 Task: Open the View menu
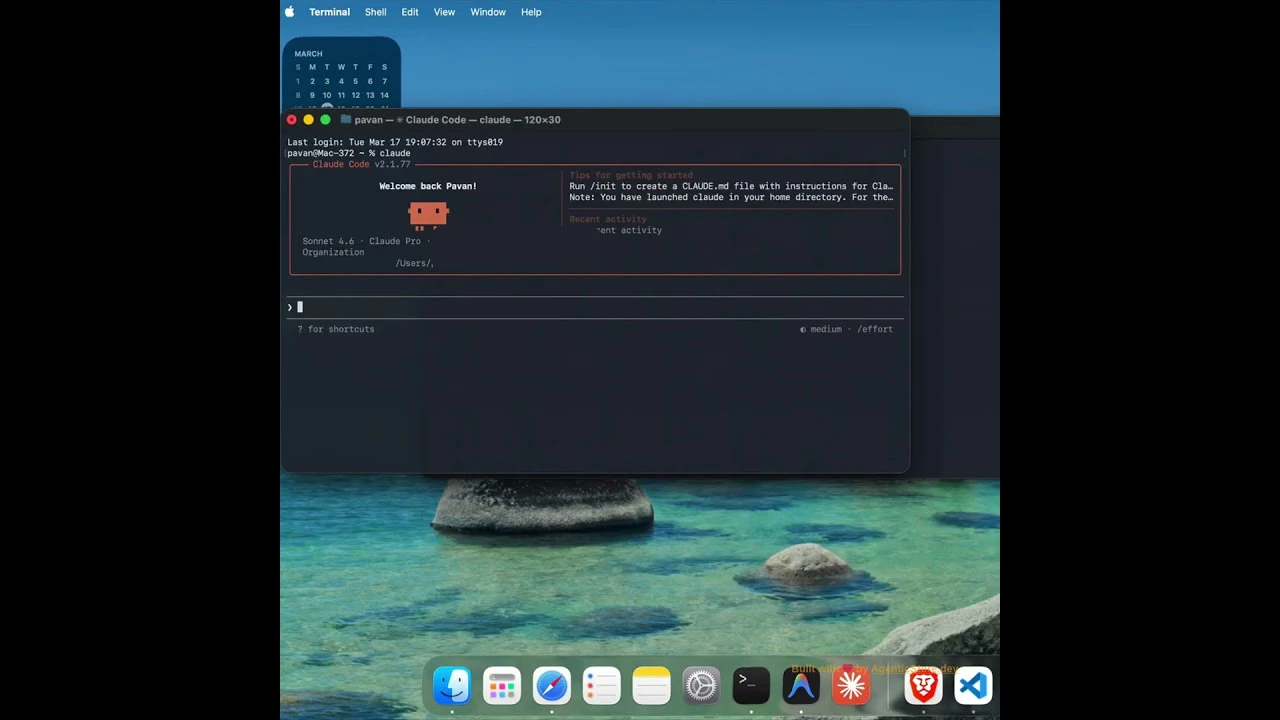(x=444, y=12)
